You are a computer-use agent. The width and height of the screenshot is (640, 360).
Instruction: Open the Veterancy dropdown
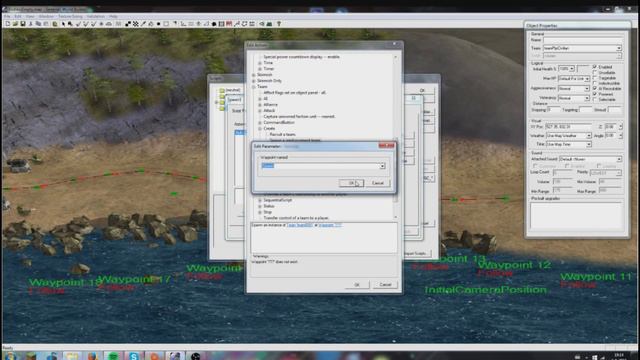[587, 98]
